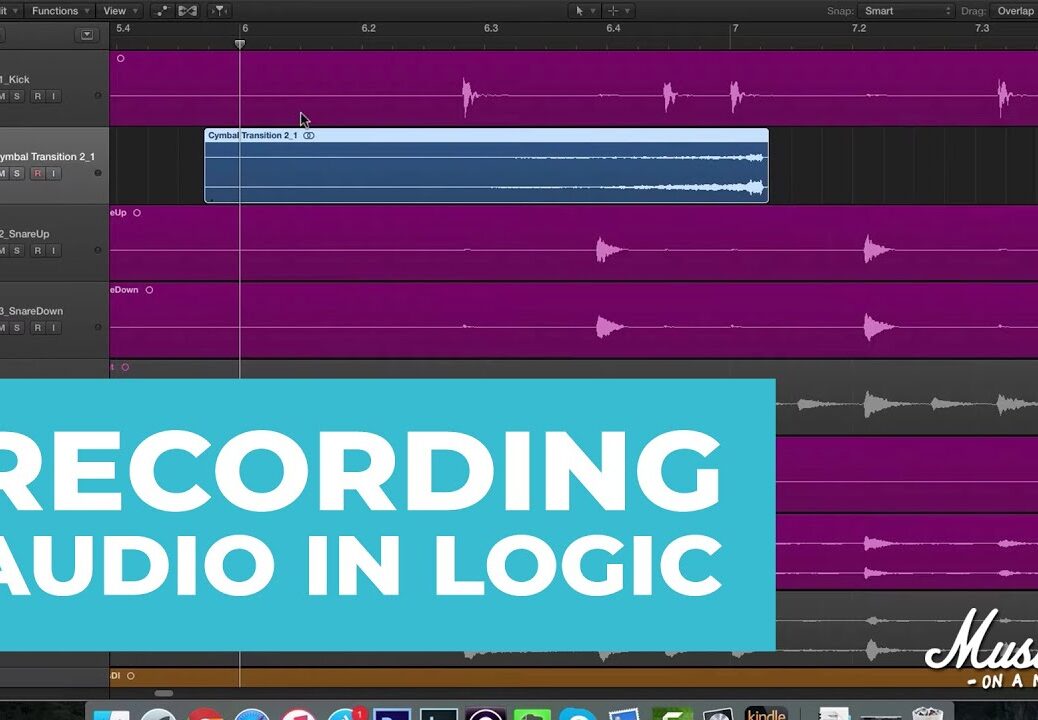1038x720 pixels.
Task: Click the stereo icon on the Cymbal Transition region
Action: 309,136
